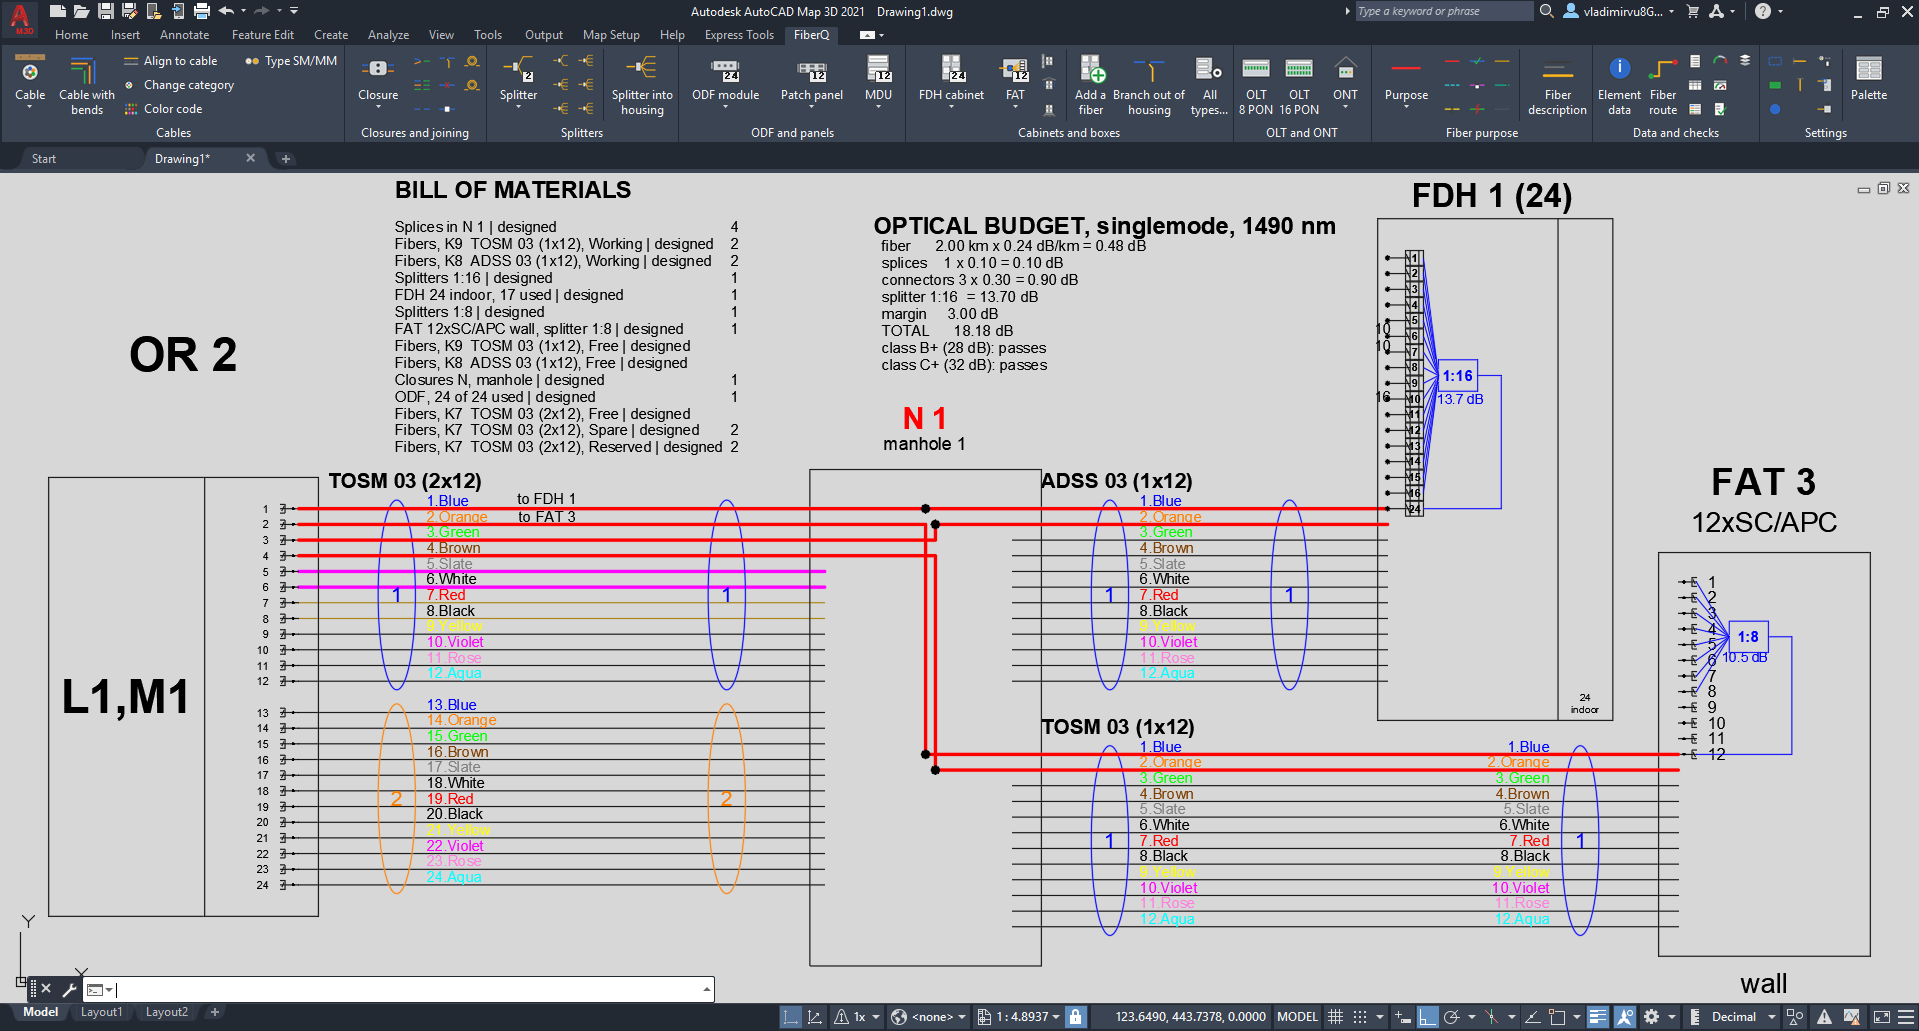
Task: Open the Express Tools tab
Action: (x=739, y=35)
